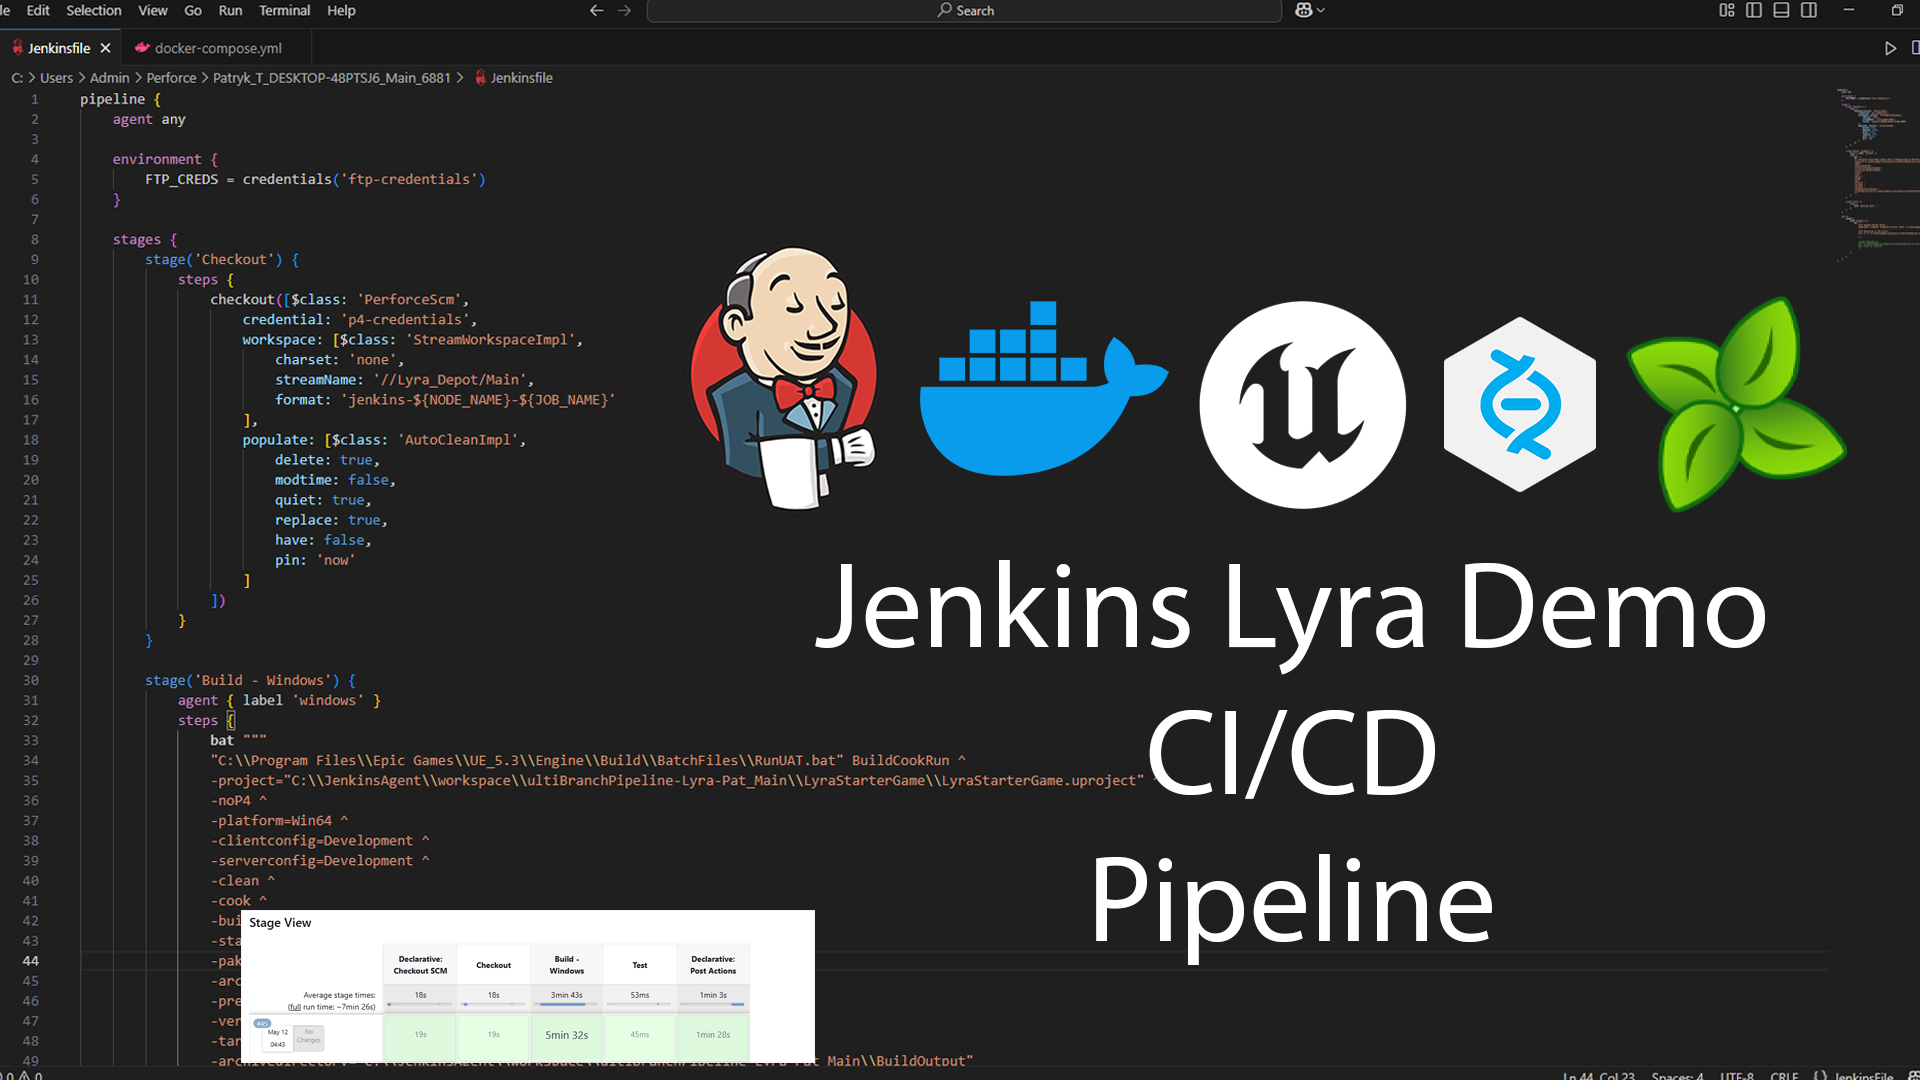Go back using the navigation arrow
1920x1080 pixels.
[x=597, y=10]
